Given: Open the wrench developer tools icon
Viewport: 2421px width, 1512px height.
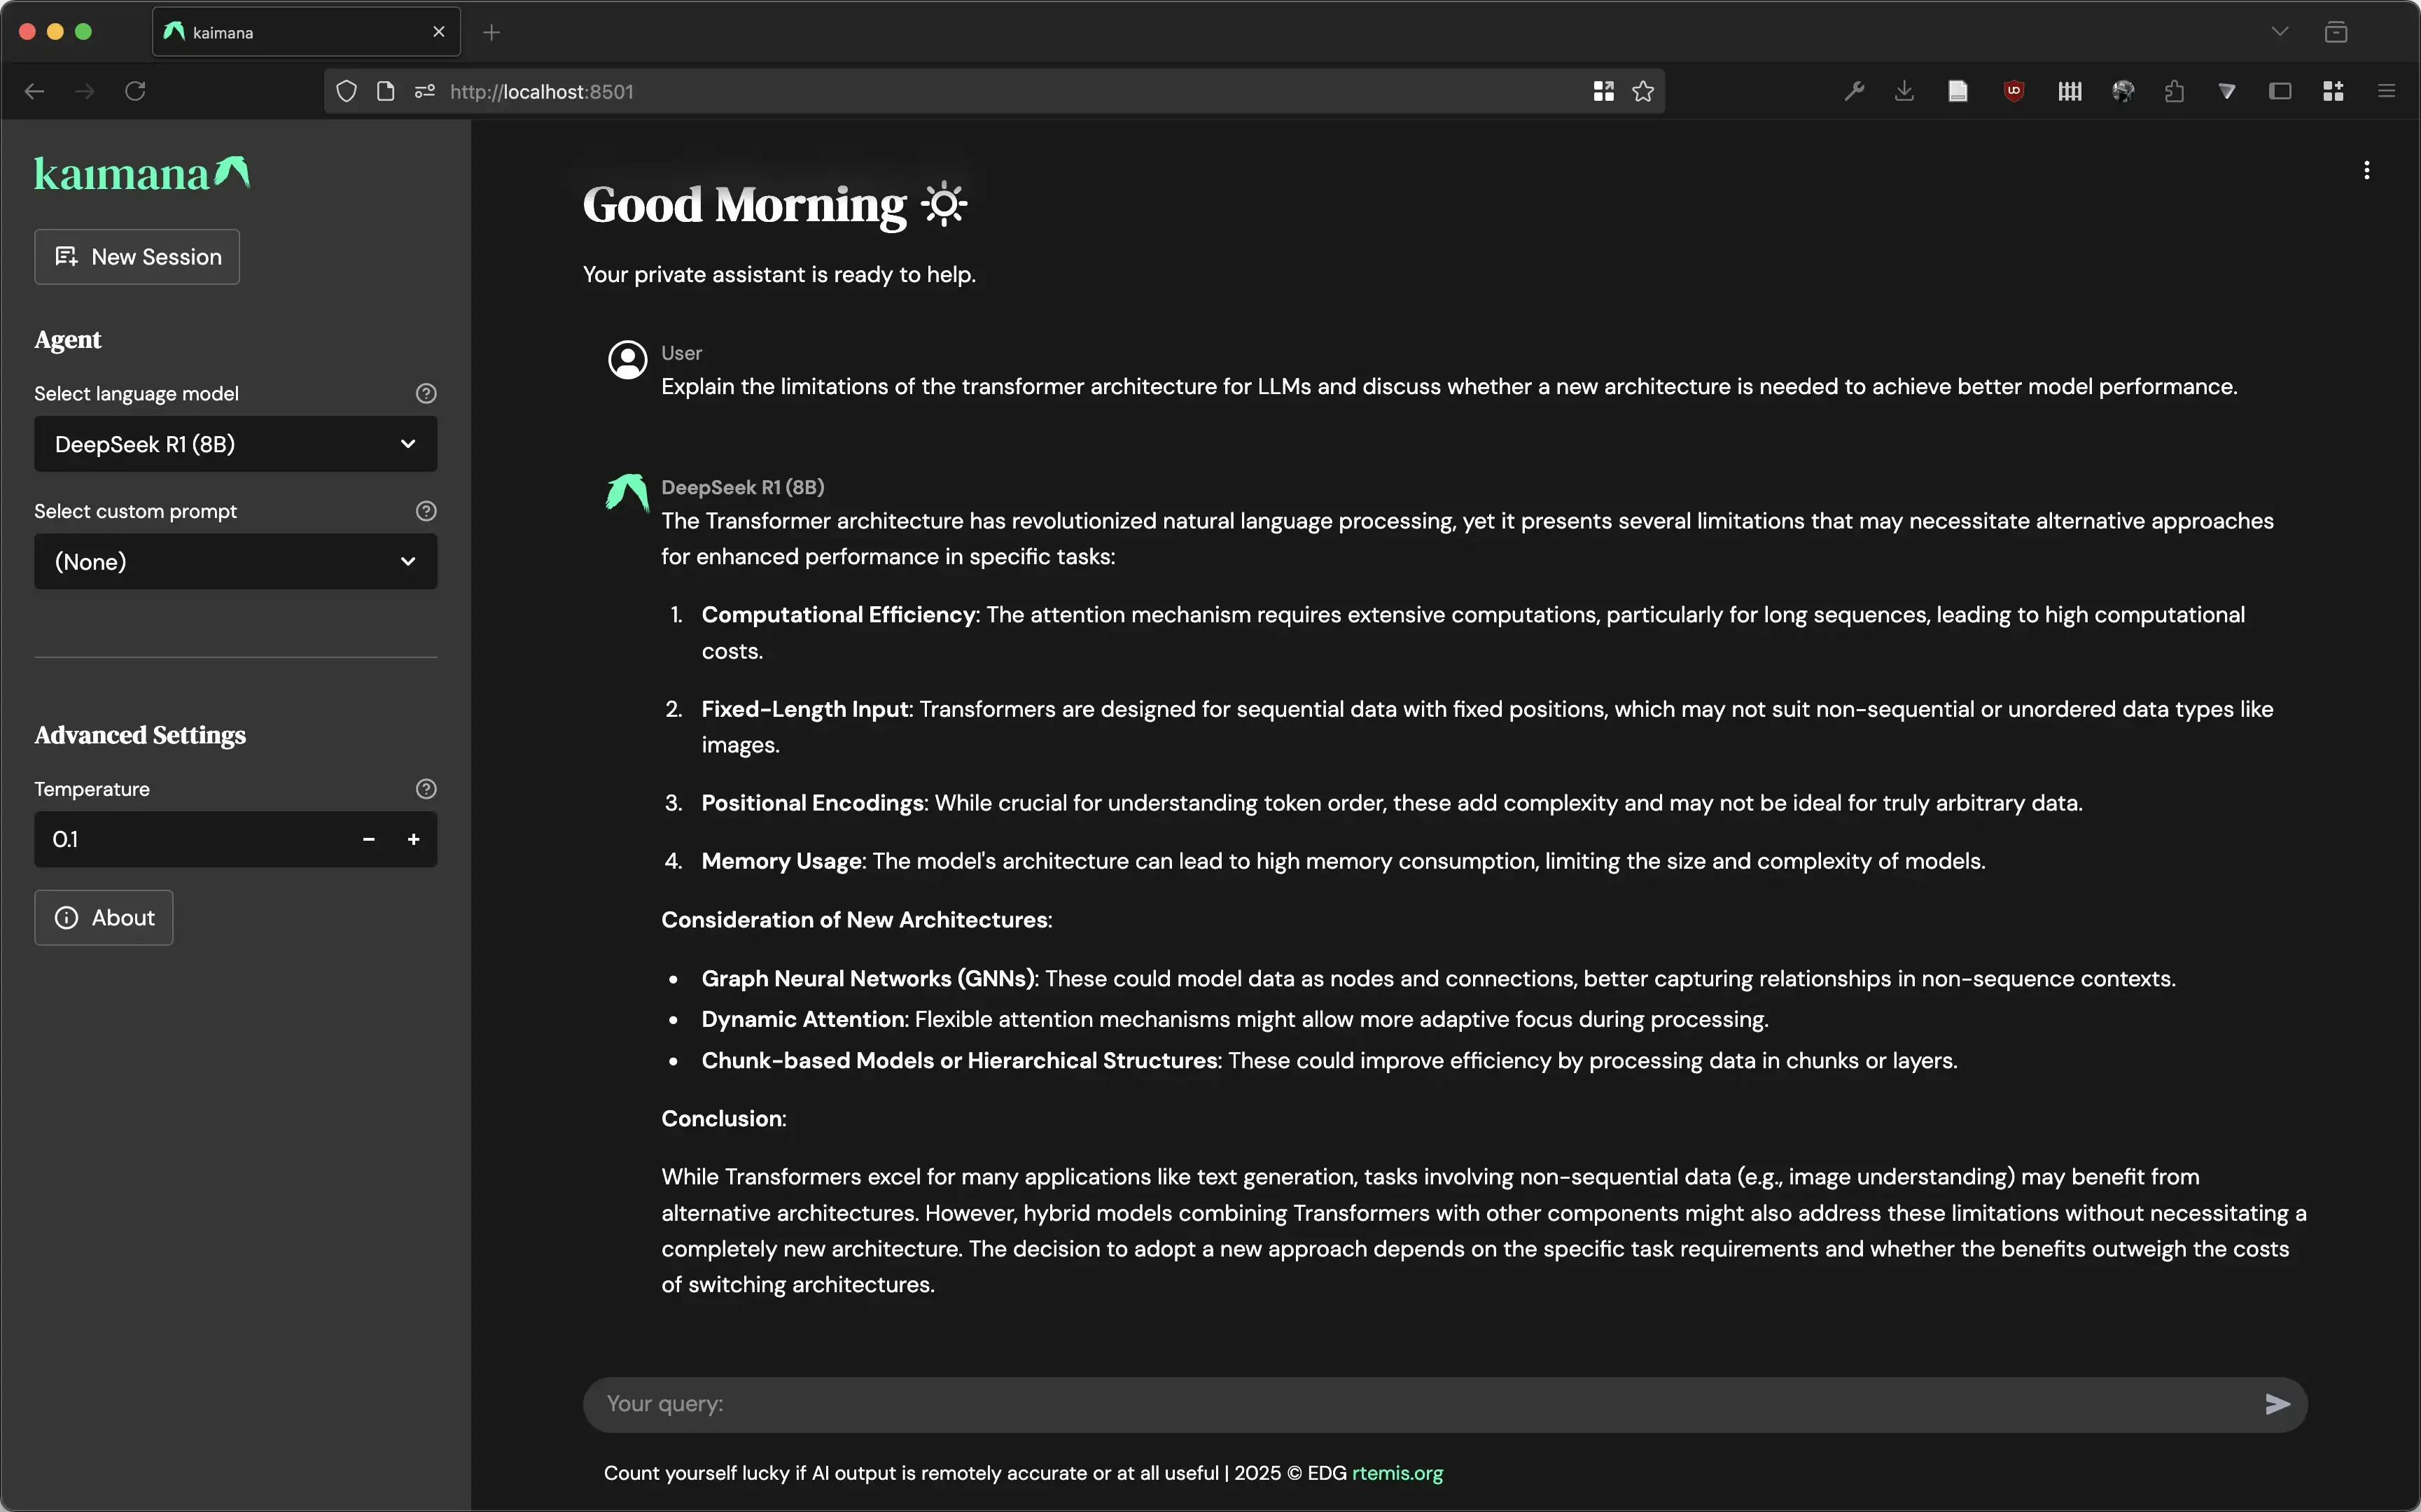Looking at the screenshot, I should (x=1854, y=91).
